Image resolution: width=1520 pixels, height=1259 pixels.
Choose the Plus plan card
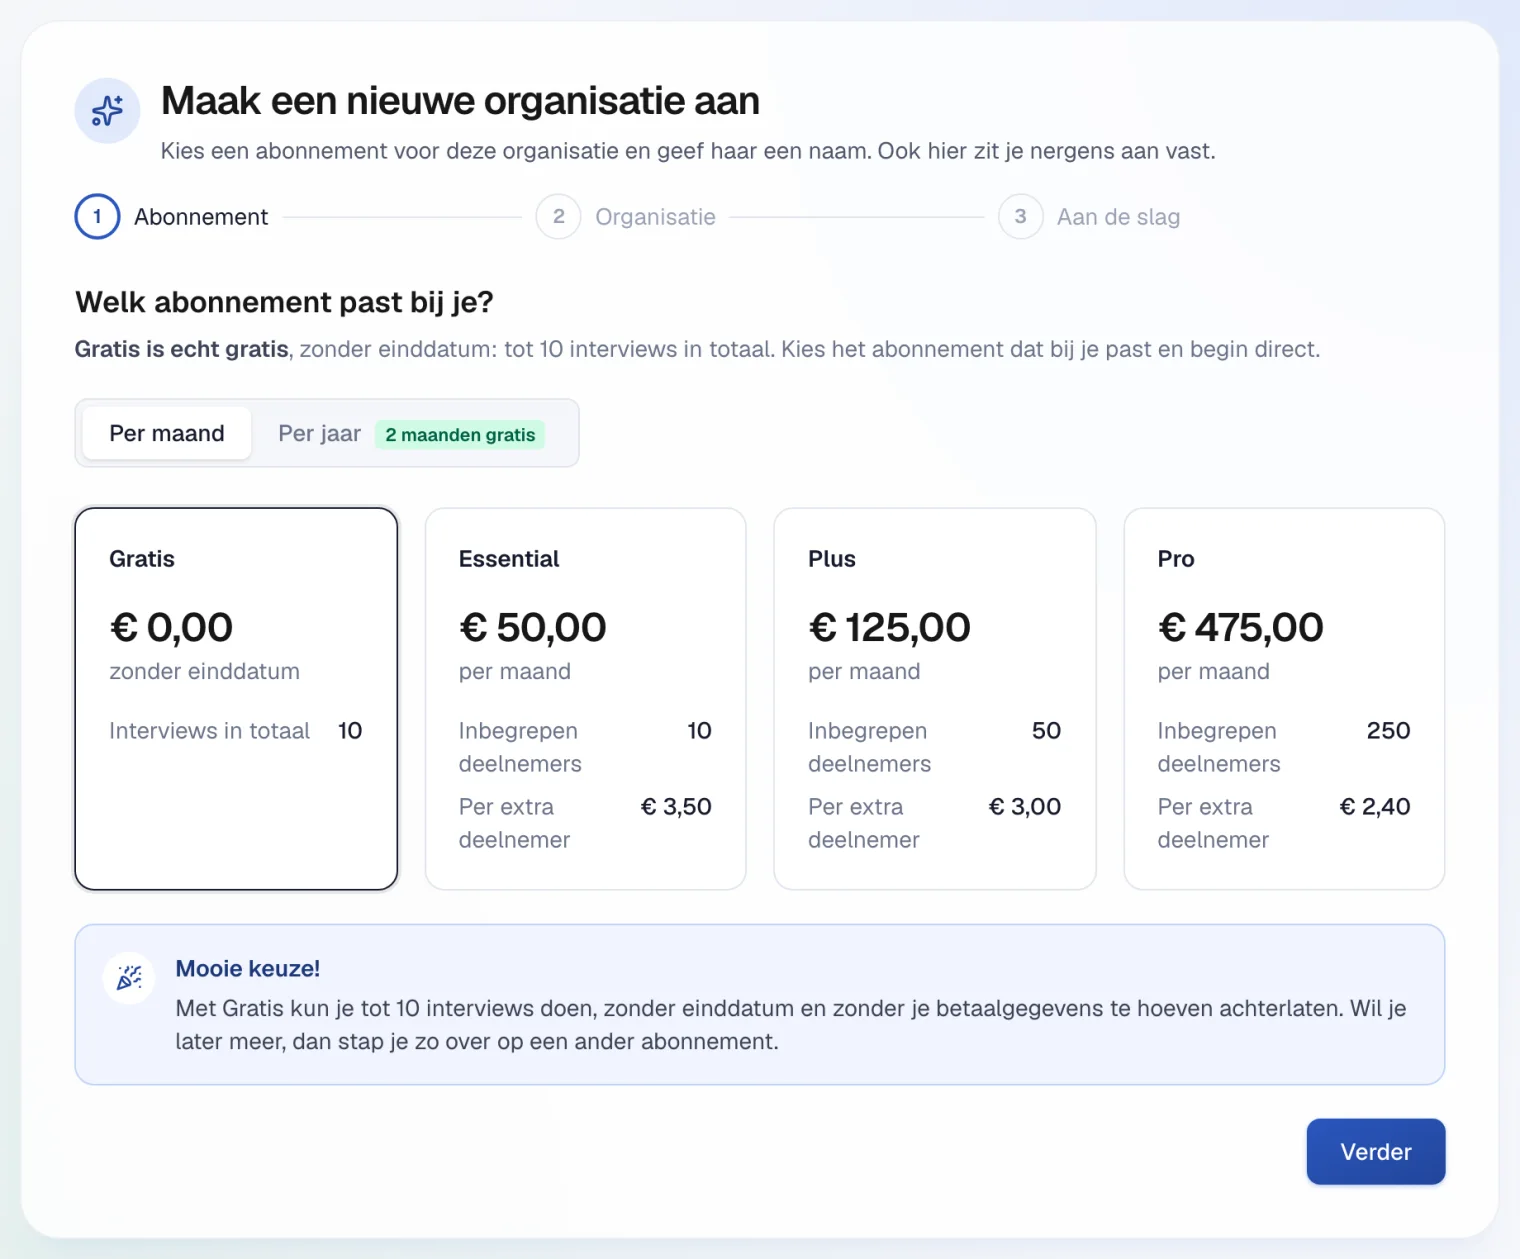pyautogui.click(x=935, y=699)
